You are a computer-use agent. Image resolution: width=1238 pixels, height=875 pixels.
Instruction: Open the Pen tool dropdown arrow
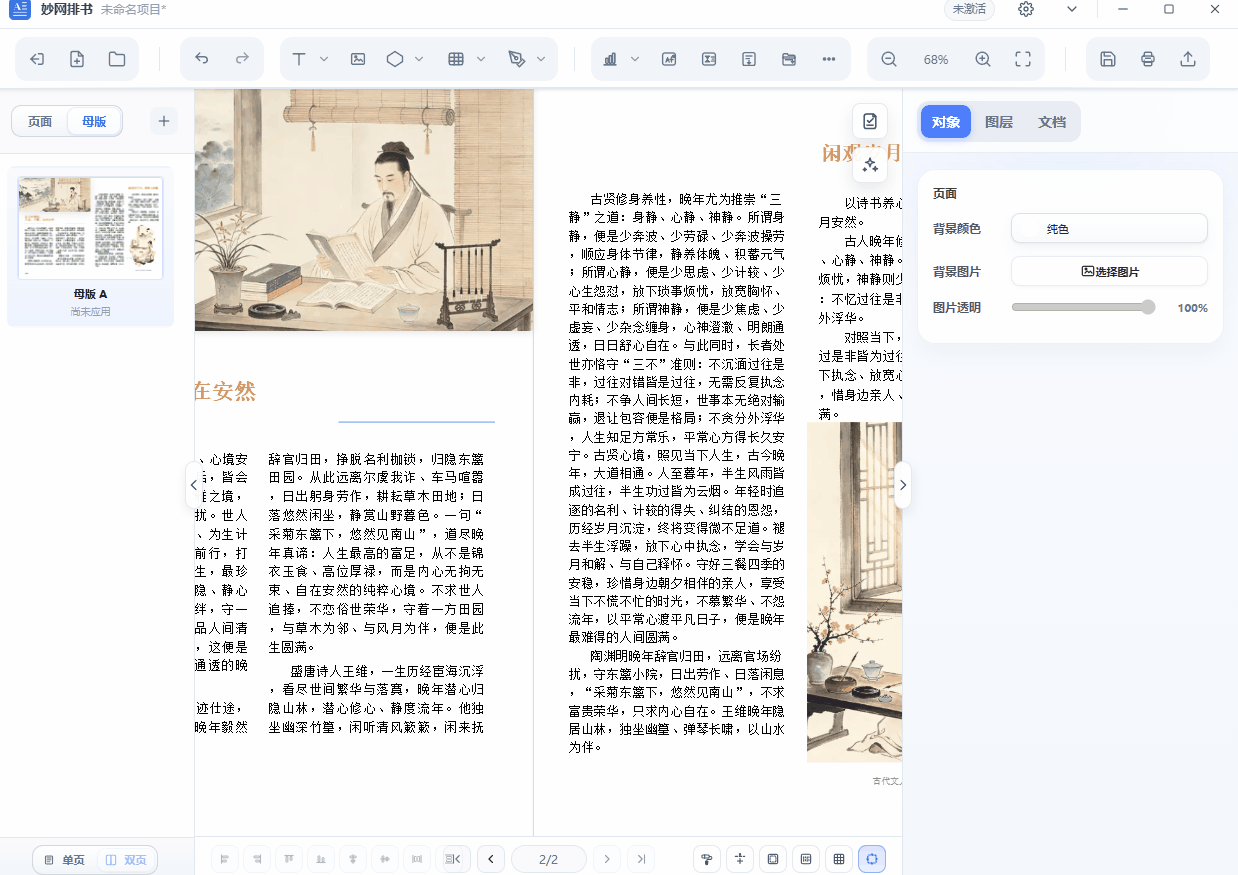pyautogui.click(x=541, y=59)
